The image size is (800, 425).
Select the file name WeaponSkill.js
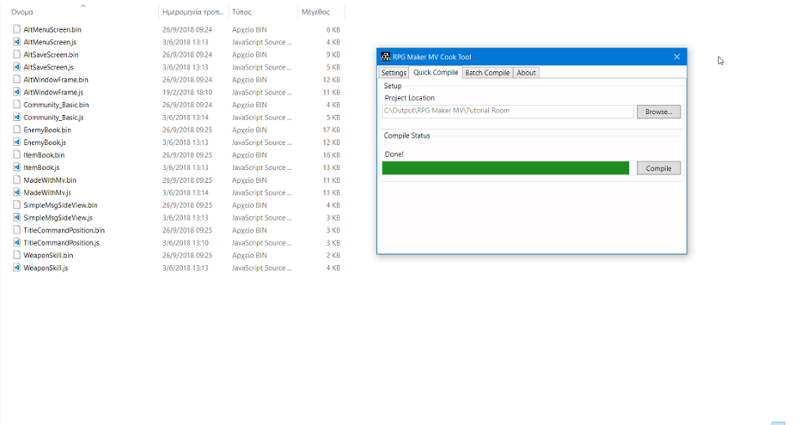click(45, 268)
